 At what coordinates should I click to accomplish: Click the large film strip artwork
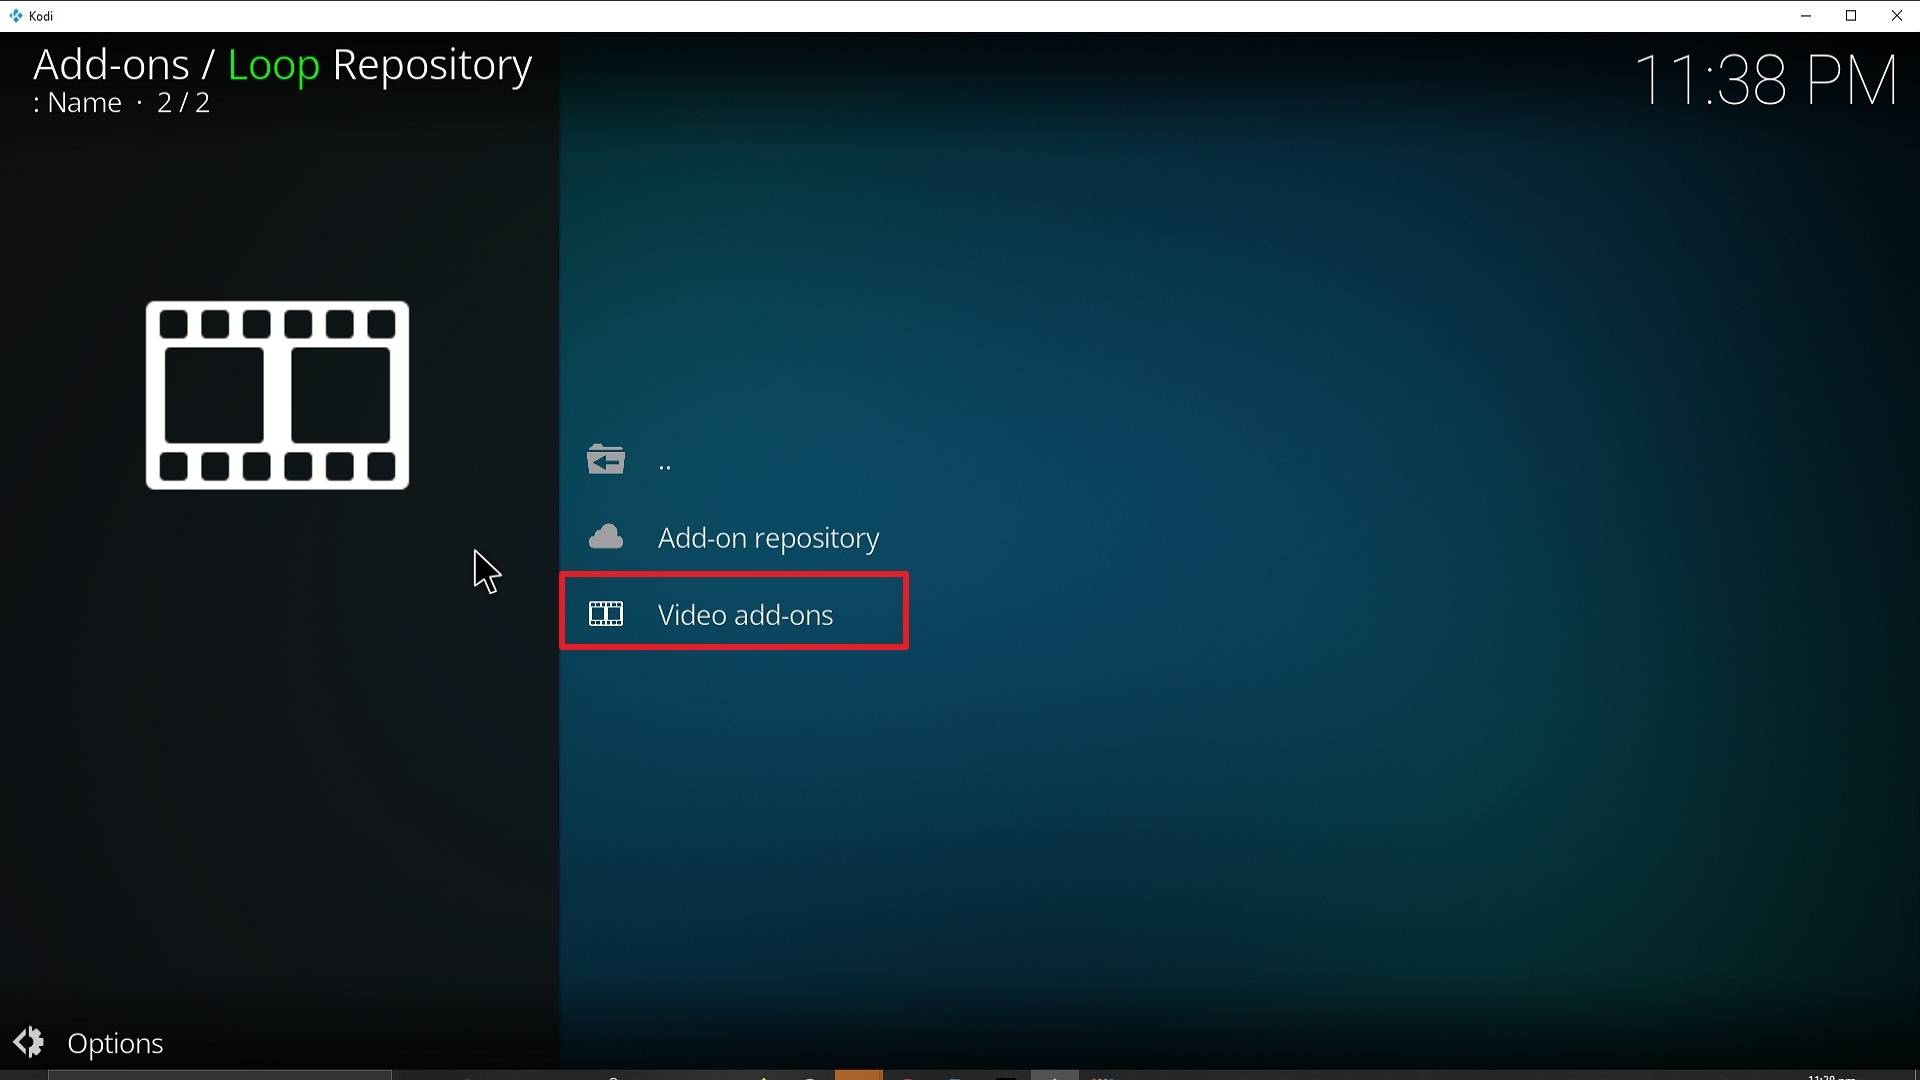[277, 395]
